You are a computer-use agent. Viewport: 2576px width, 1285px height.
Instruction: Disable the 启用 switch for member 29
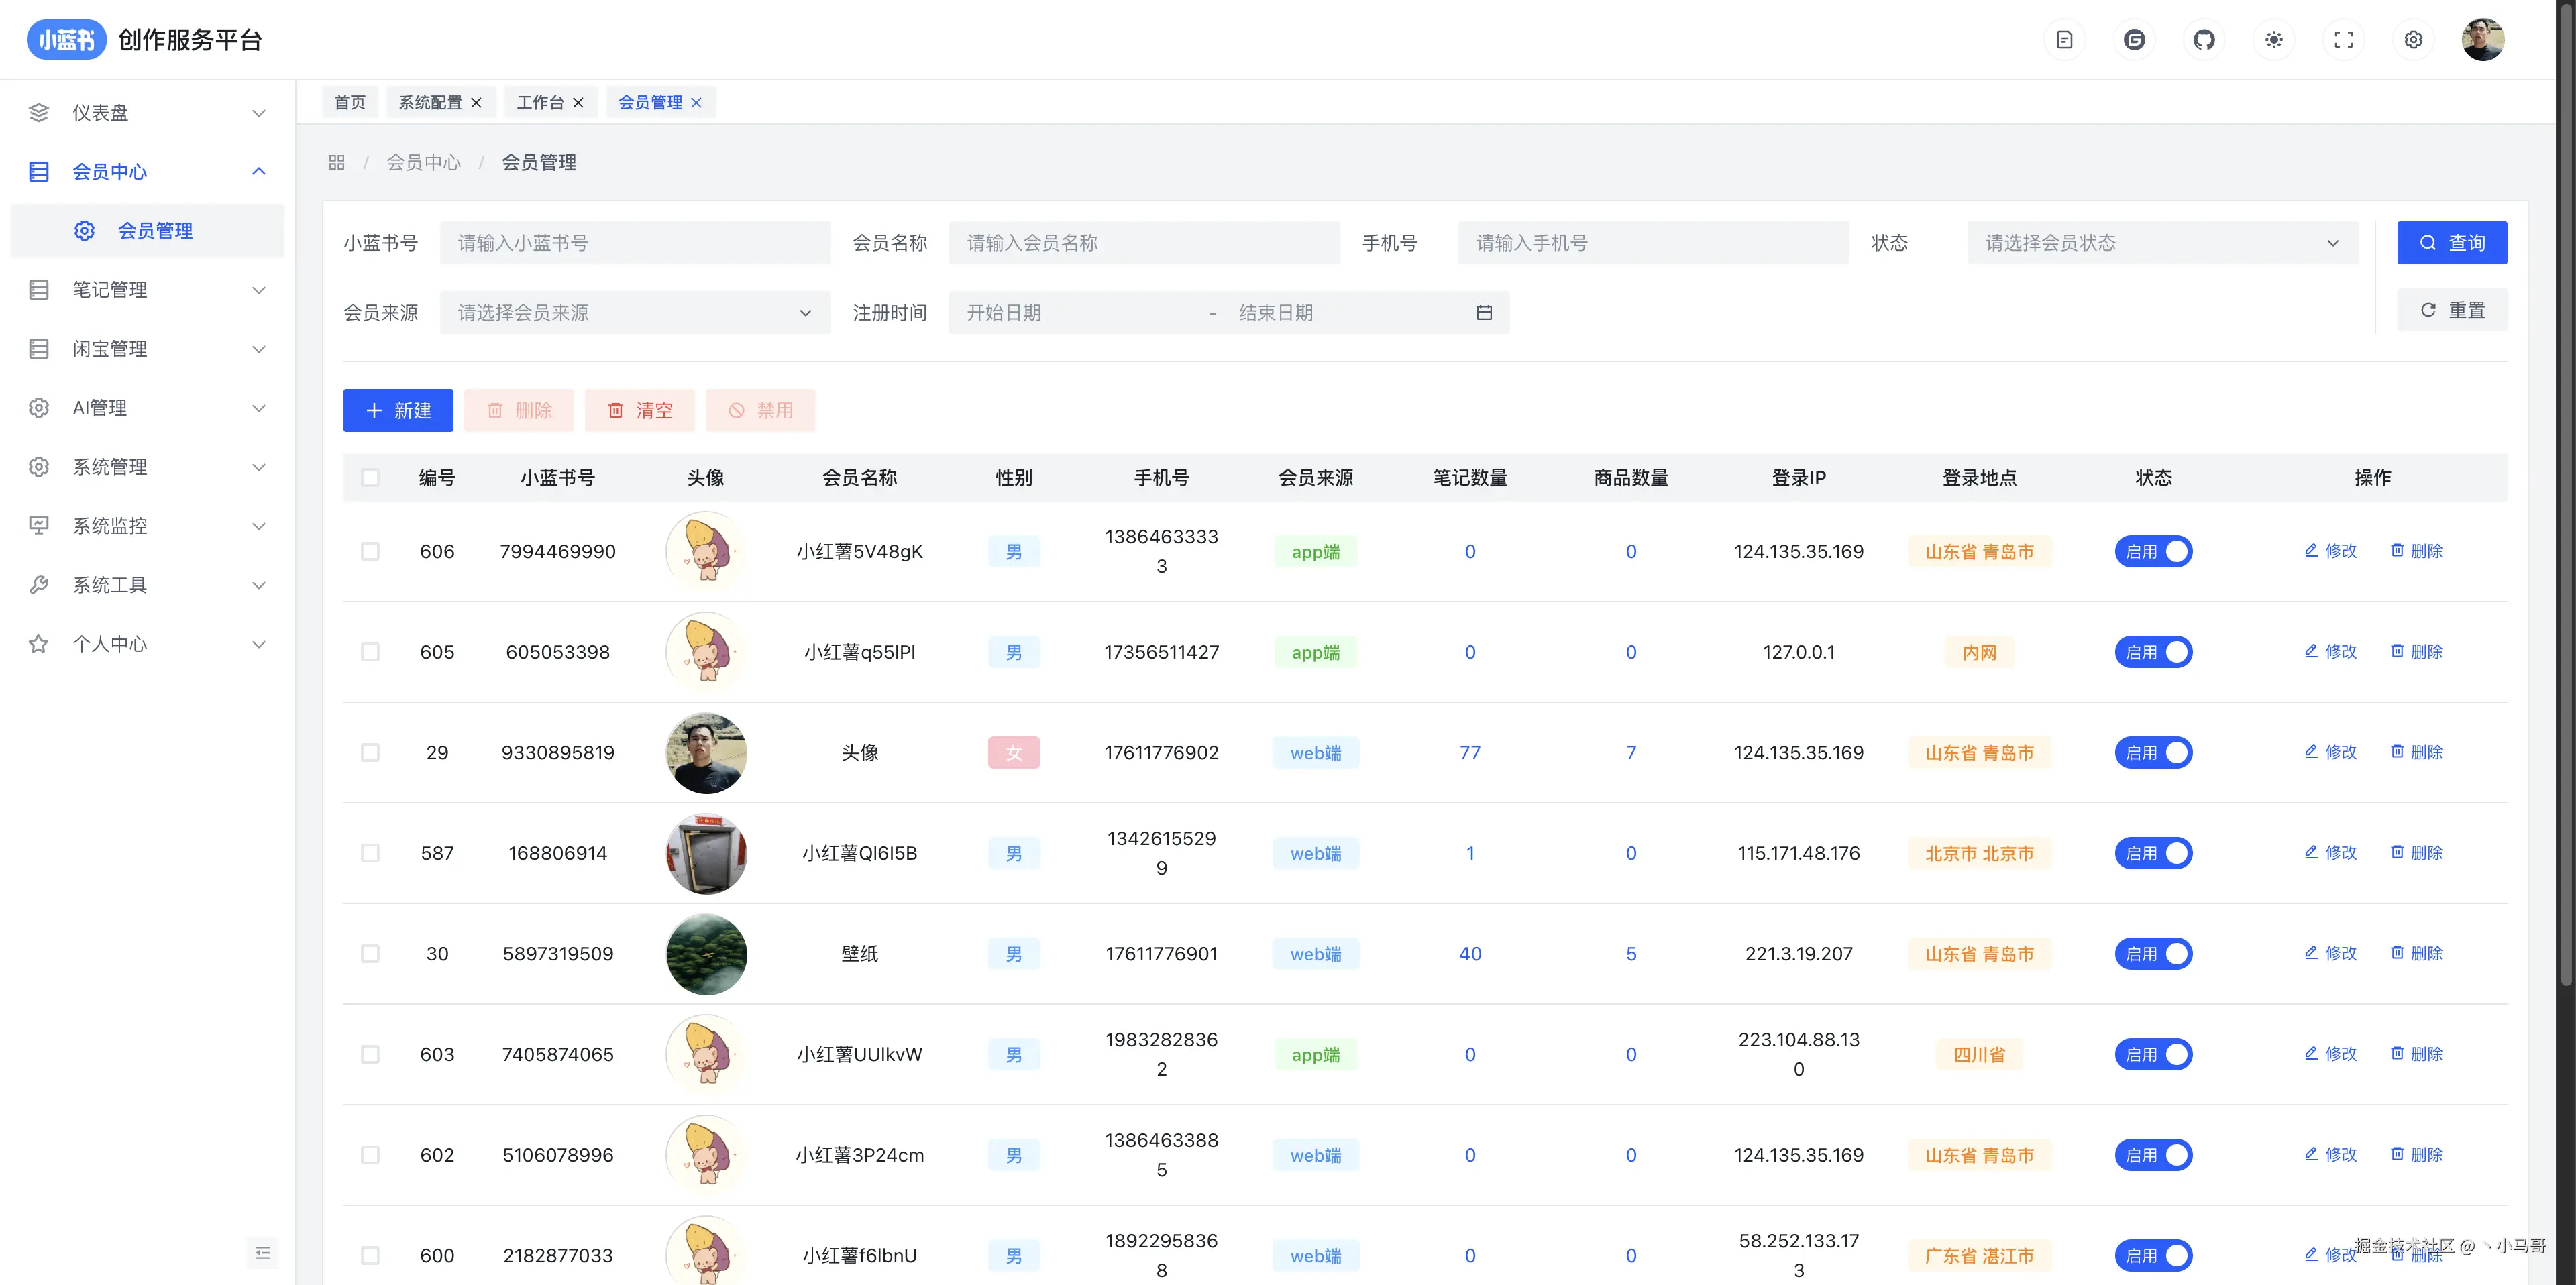[2153, 752]
